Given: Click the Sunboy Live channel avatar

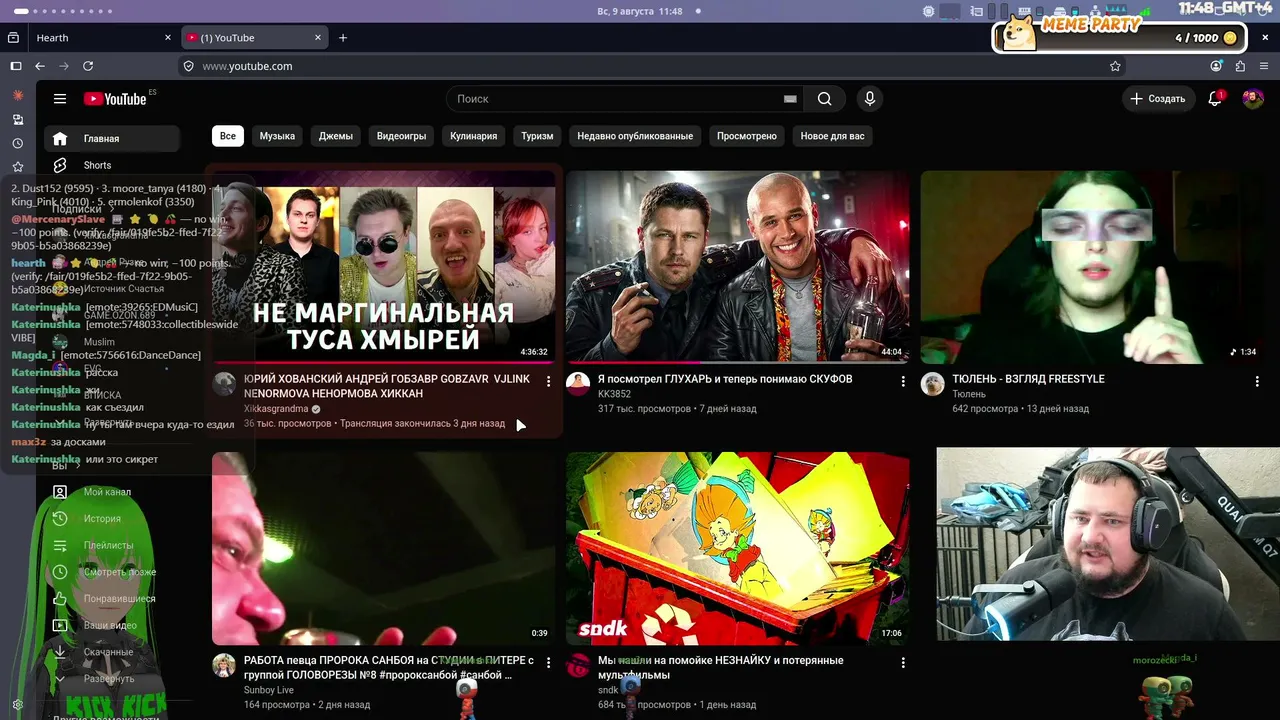Looking at the screenshot, I should [224, 665].
